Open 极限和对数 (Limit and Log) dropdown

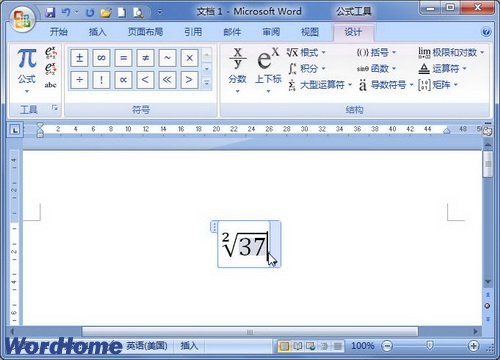pos(451,52)
